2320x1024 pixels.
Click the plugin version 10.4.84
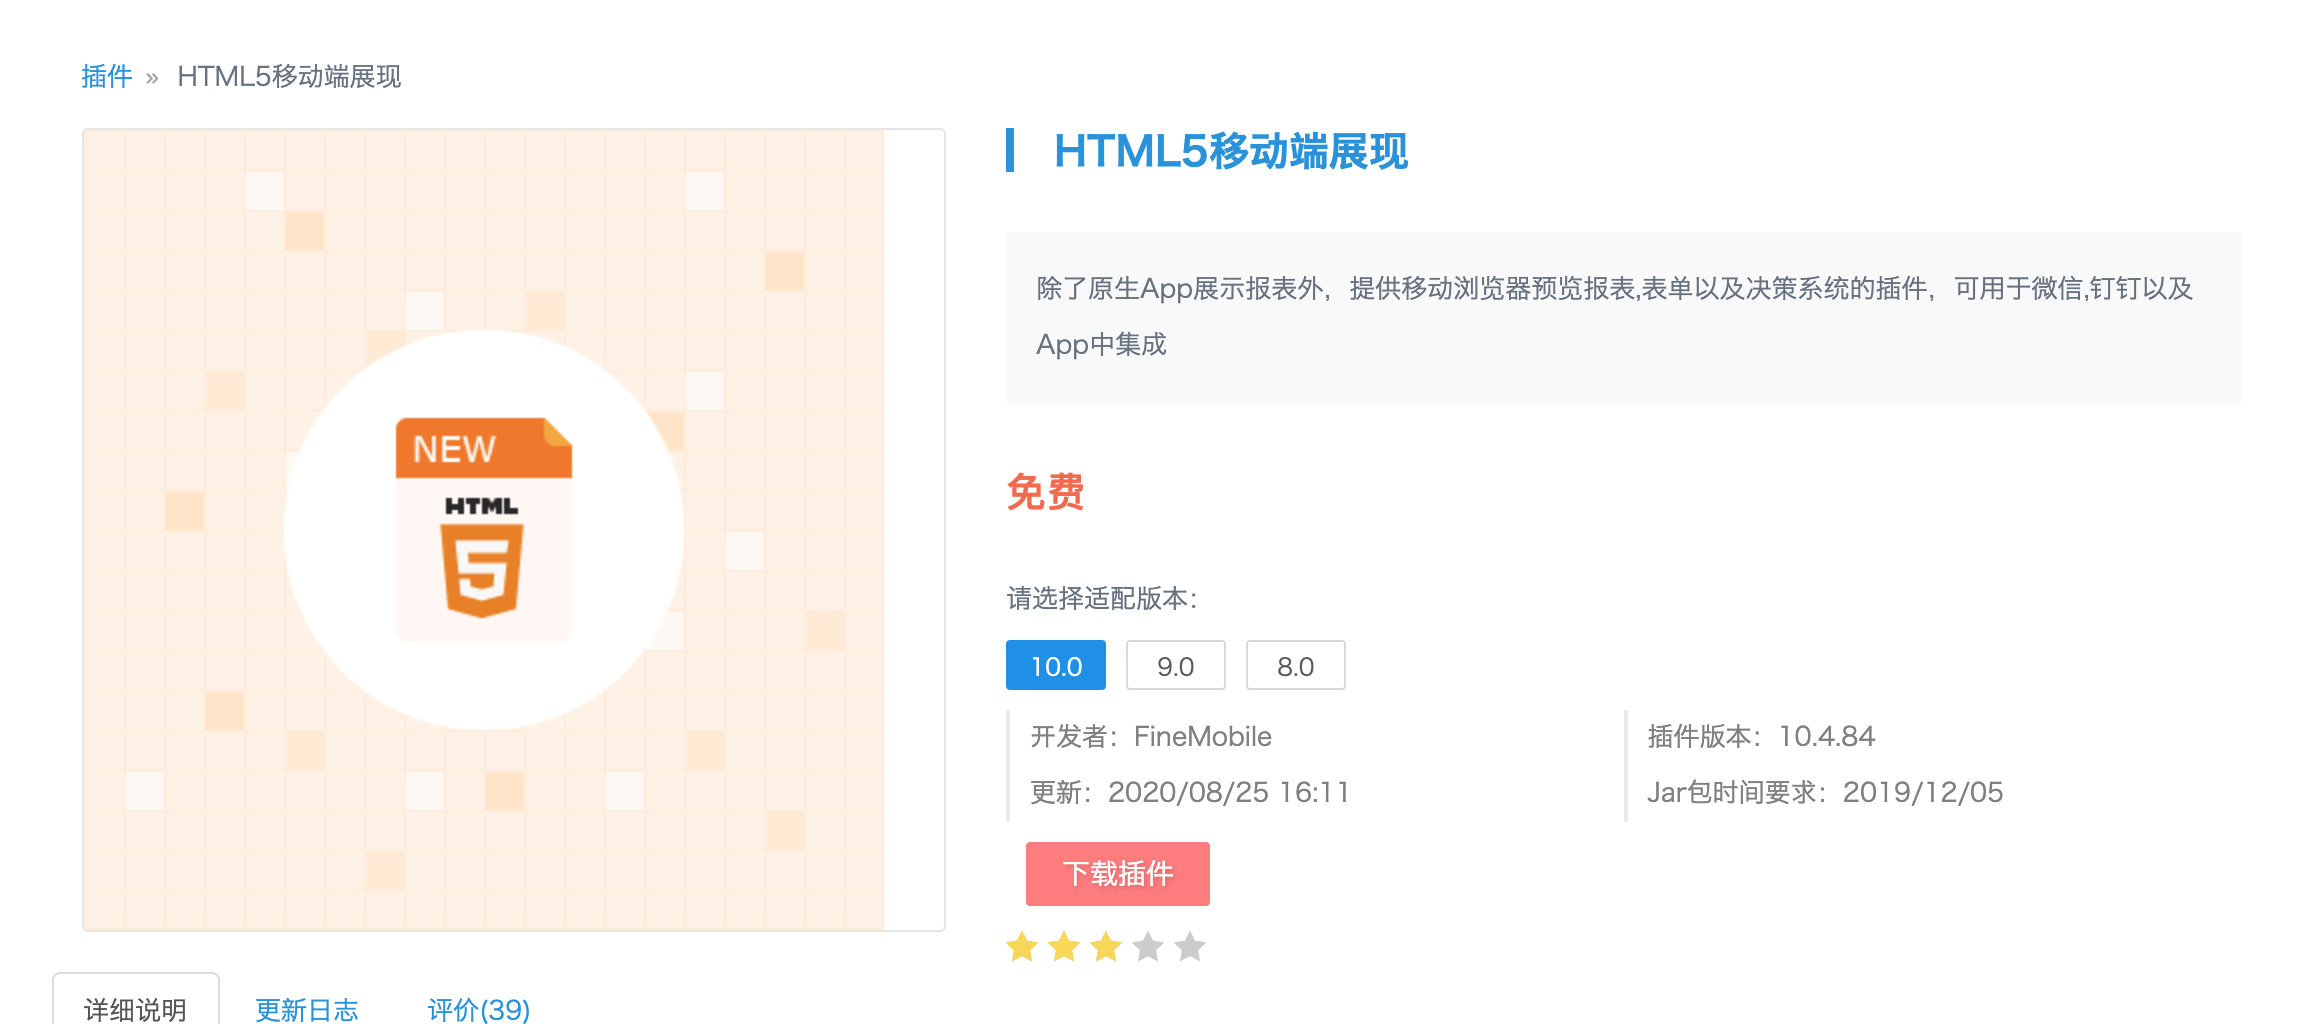pyautogui.click(x=1827, y=737)
